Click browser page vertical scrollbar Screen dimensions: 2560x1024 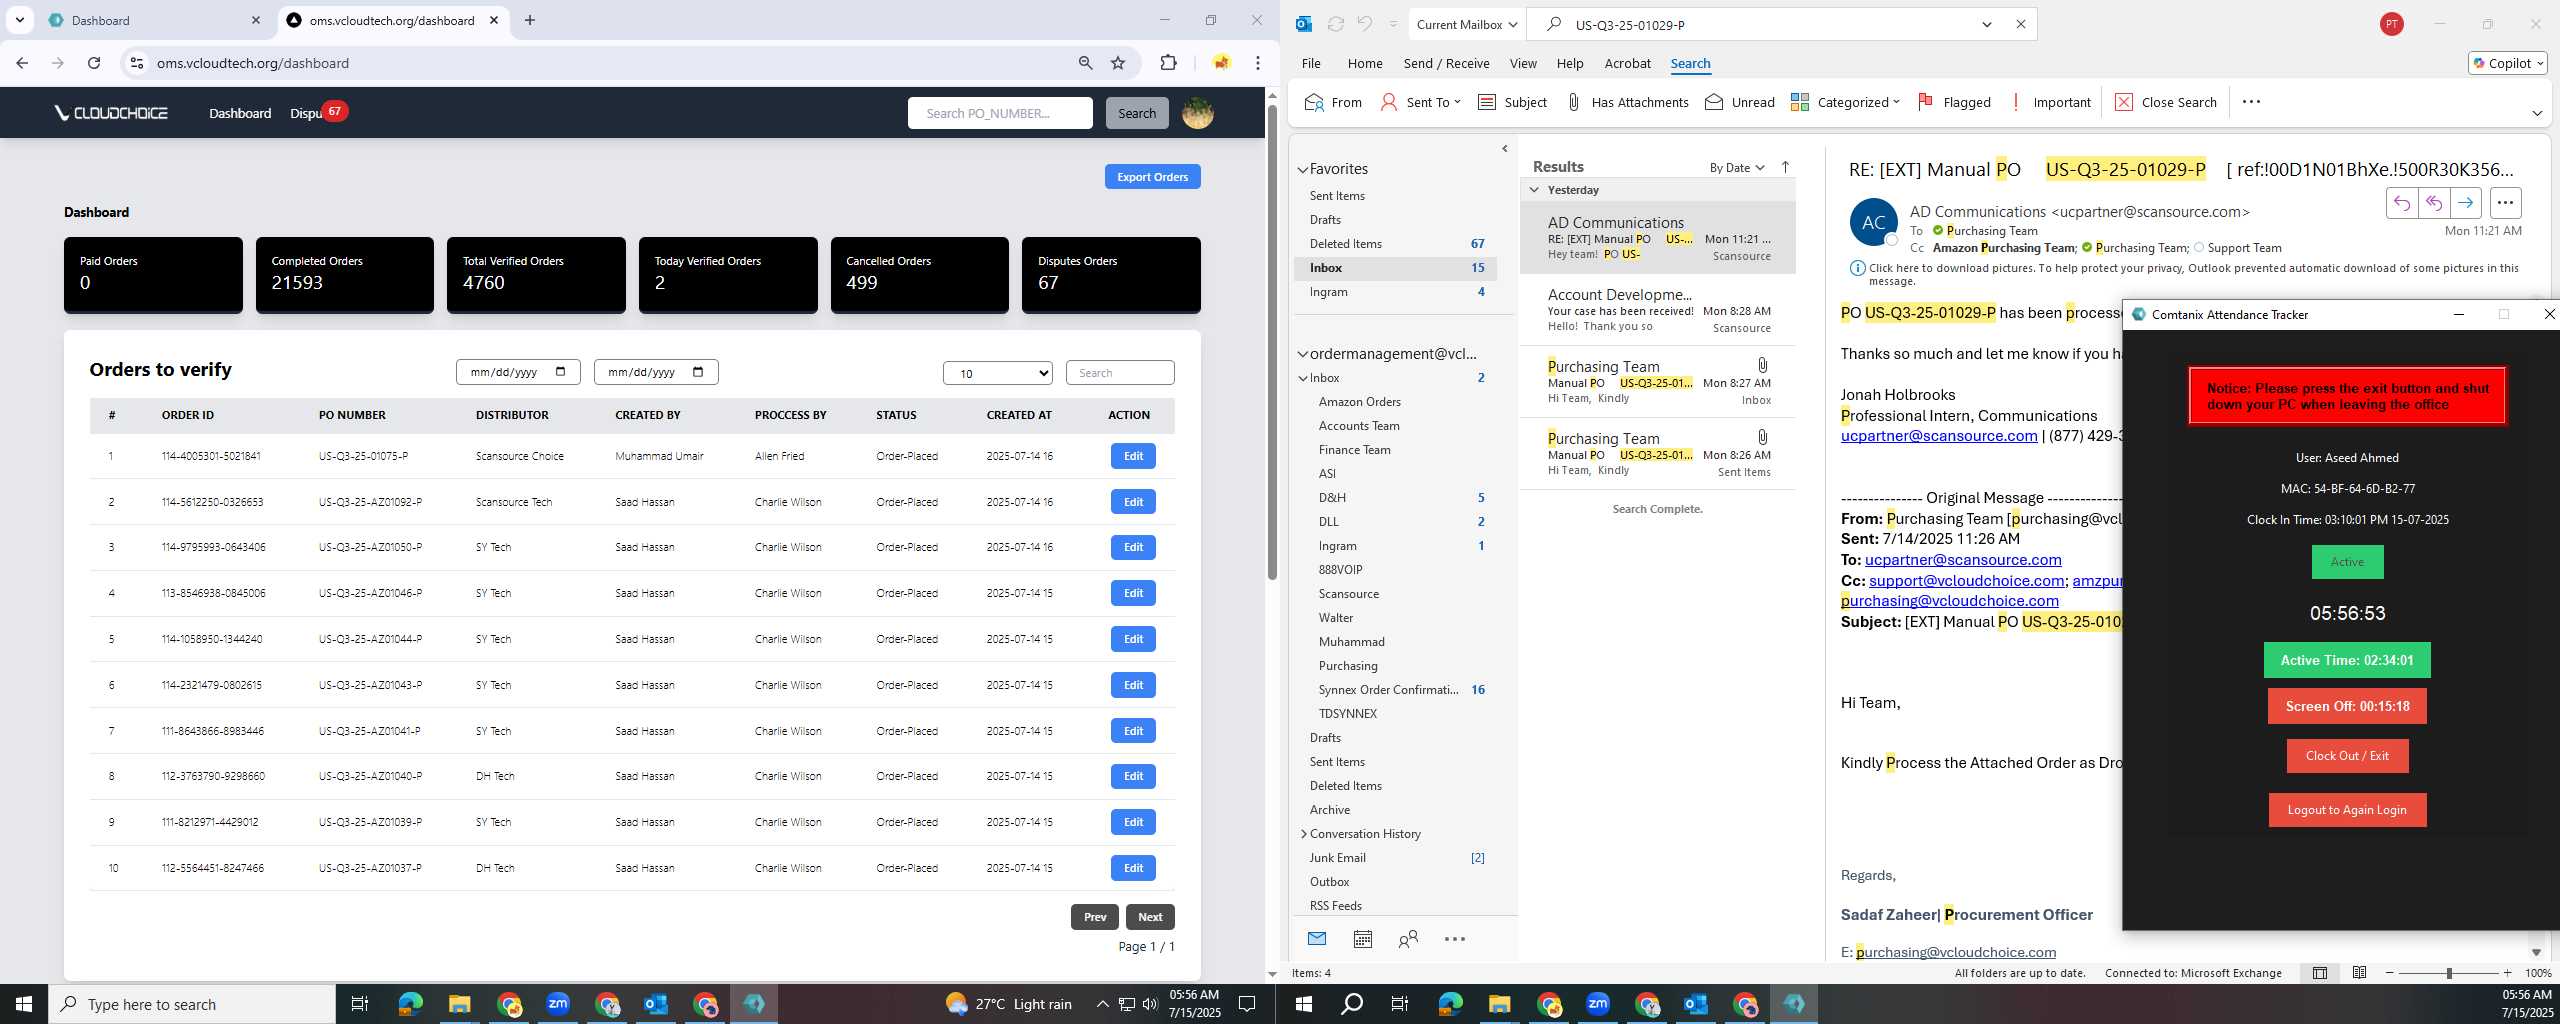pyautogui.click(x=1272, y=340)
